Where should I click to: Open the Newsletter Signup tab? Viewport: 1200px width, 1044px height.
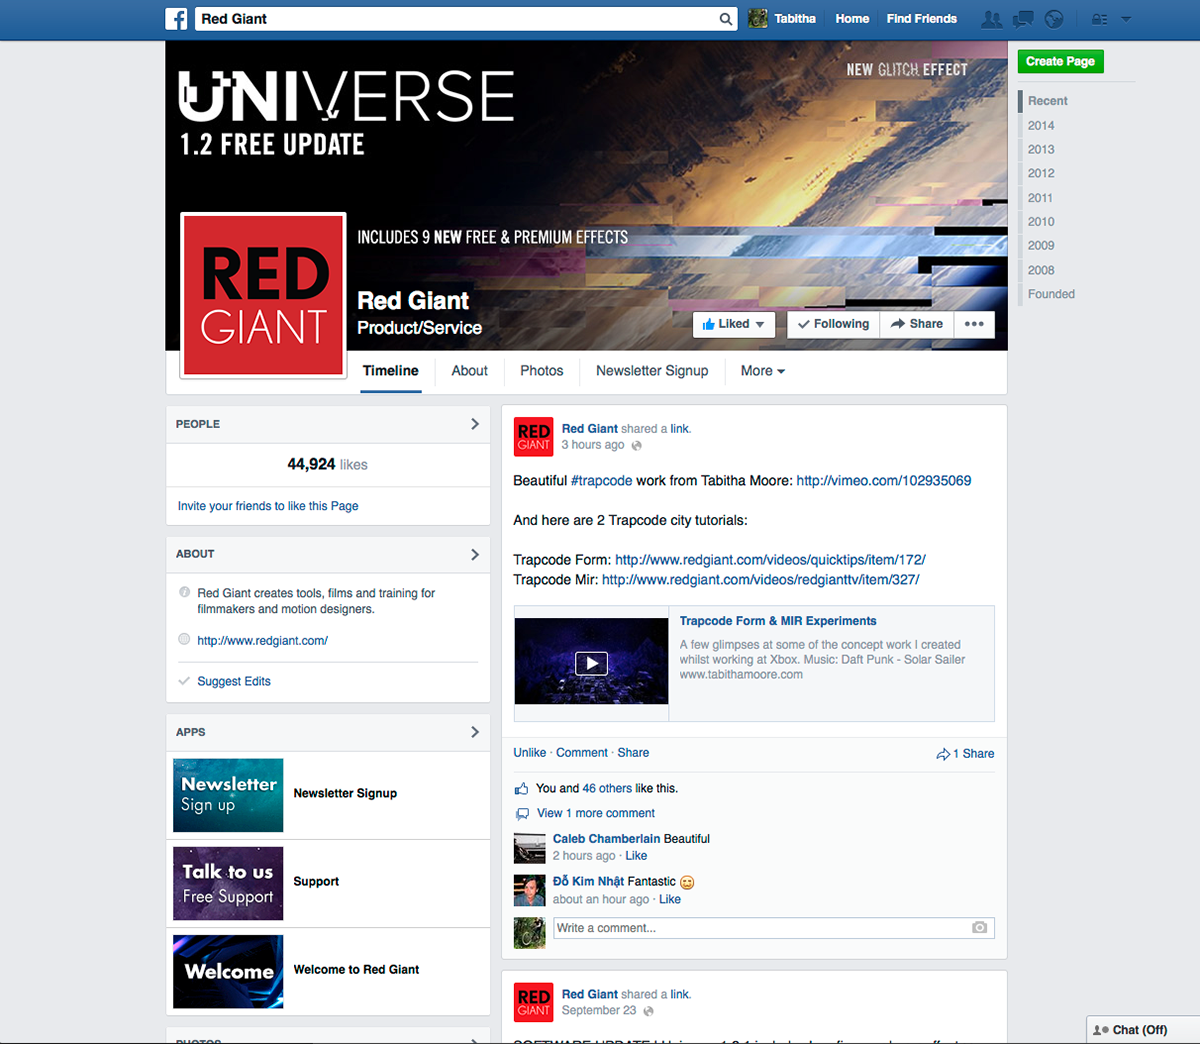click(652, 371)
